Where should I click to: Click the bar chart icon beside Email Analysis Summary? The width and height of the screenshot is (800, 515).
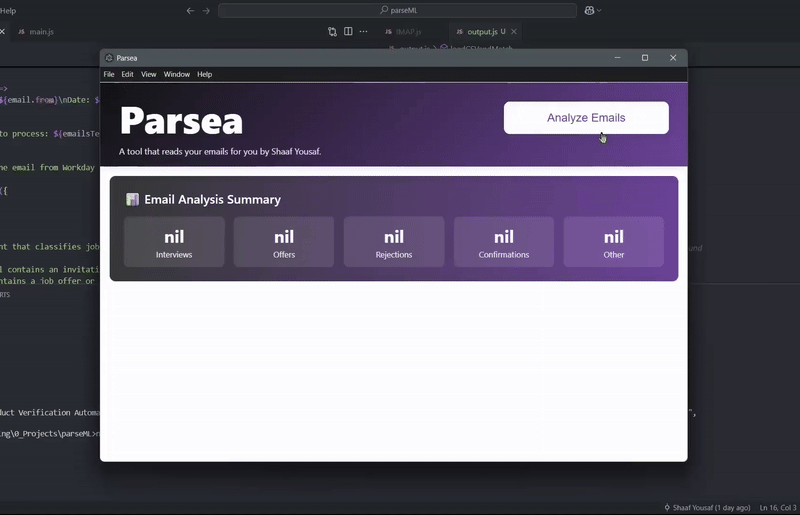click(132, 200)
